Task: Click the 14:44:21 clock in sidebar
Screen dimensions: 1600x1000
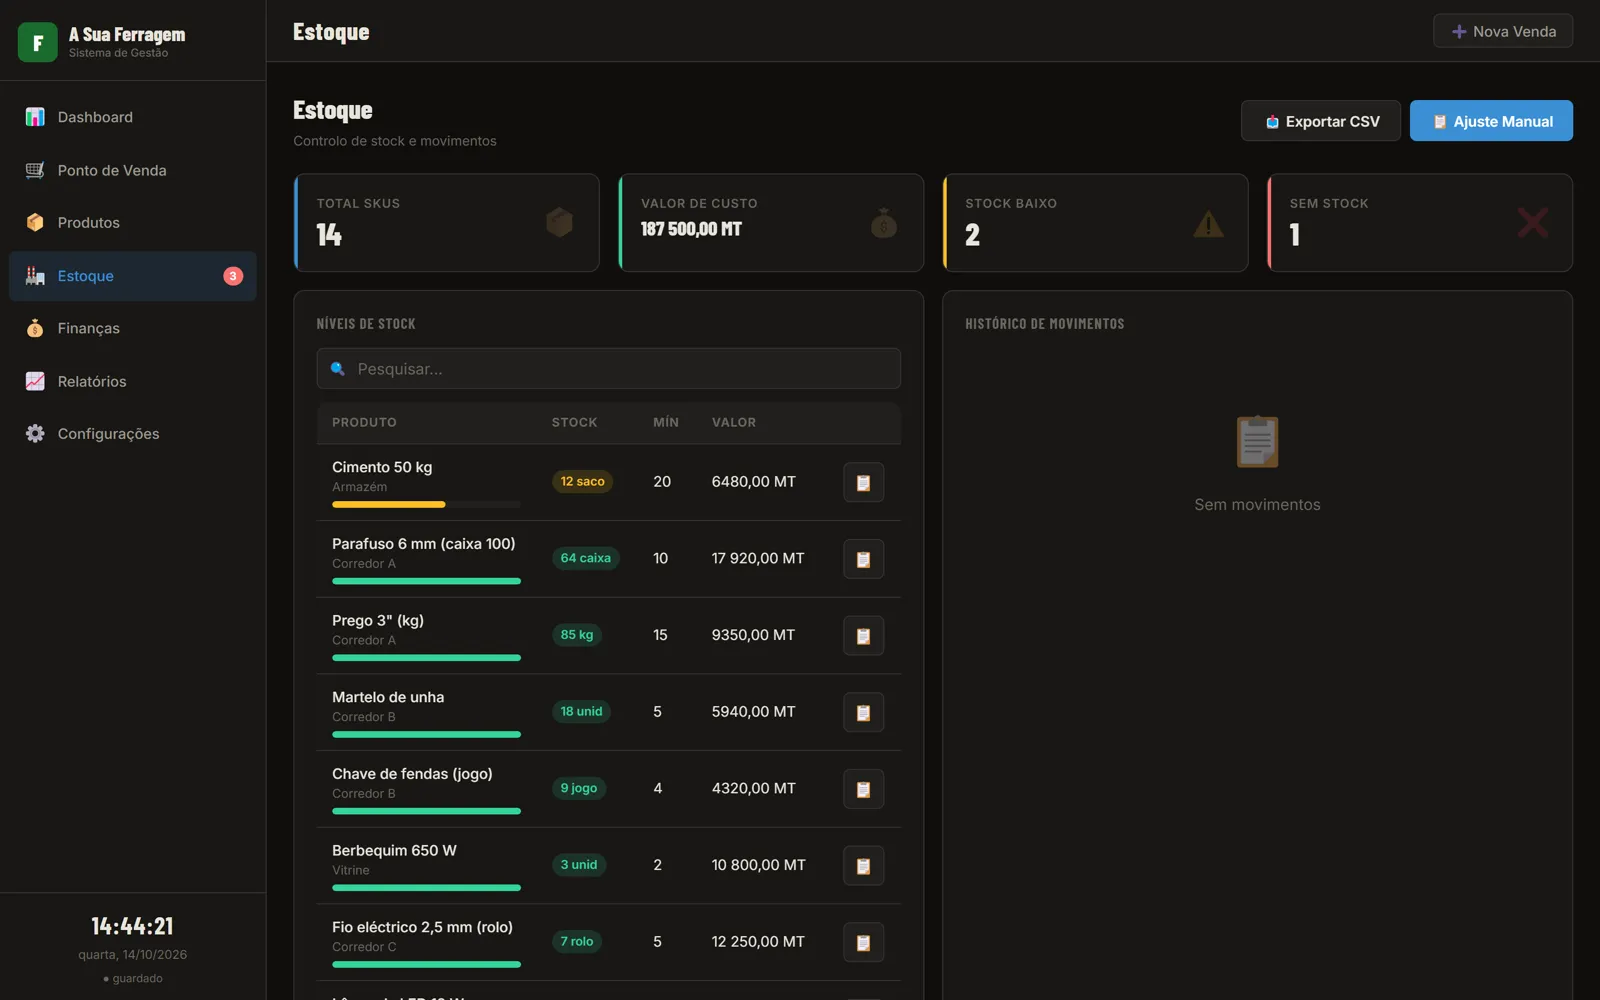Action: pos(133,926)
